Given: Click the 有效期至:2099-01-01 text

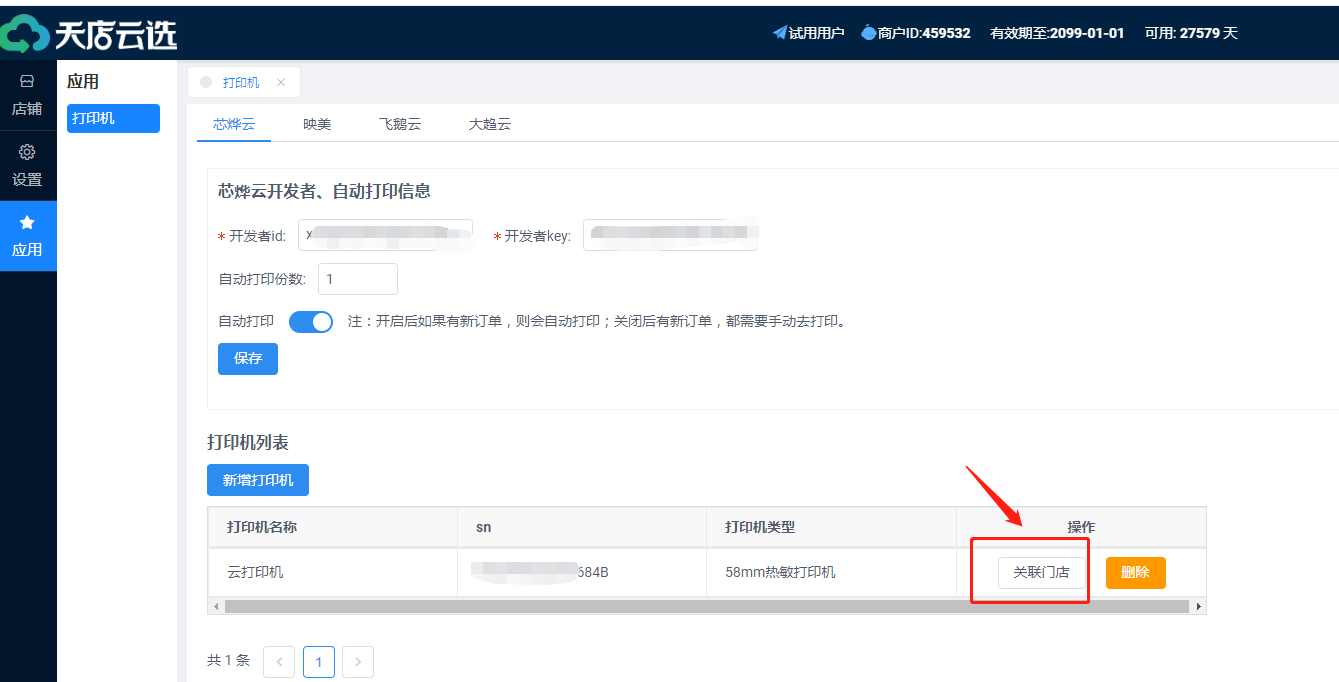Looking at the screenshot, I should tap(1057, 33).
